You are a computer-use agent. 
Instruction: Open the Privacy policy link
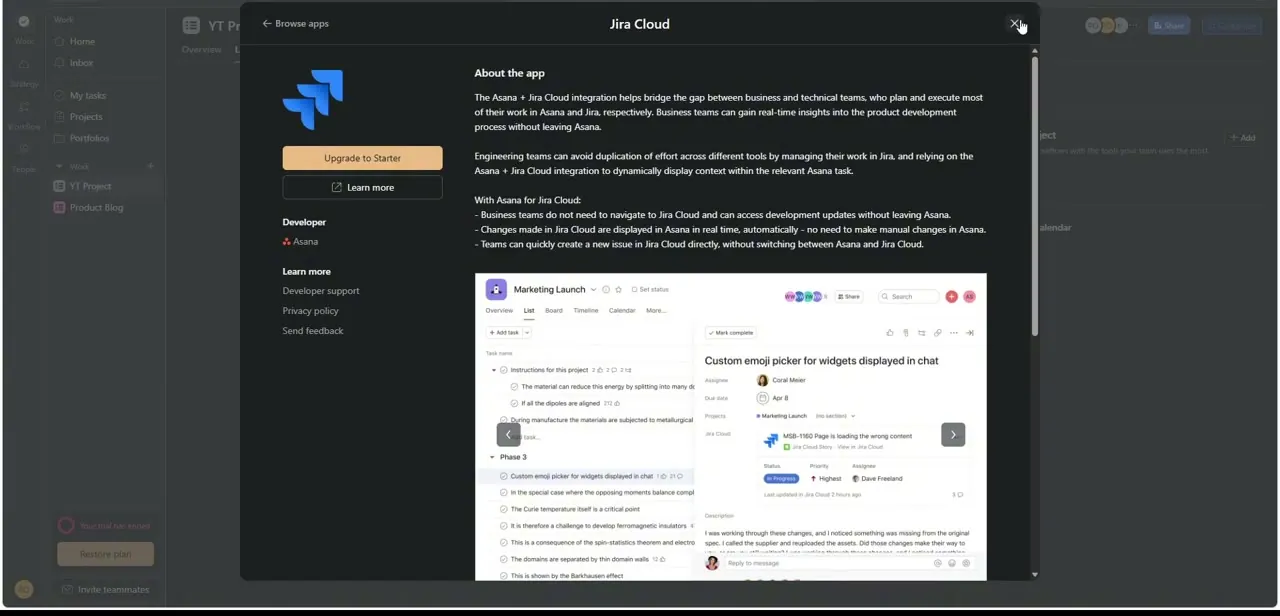click(310, 311)
